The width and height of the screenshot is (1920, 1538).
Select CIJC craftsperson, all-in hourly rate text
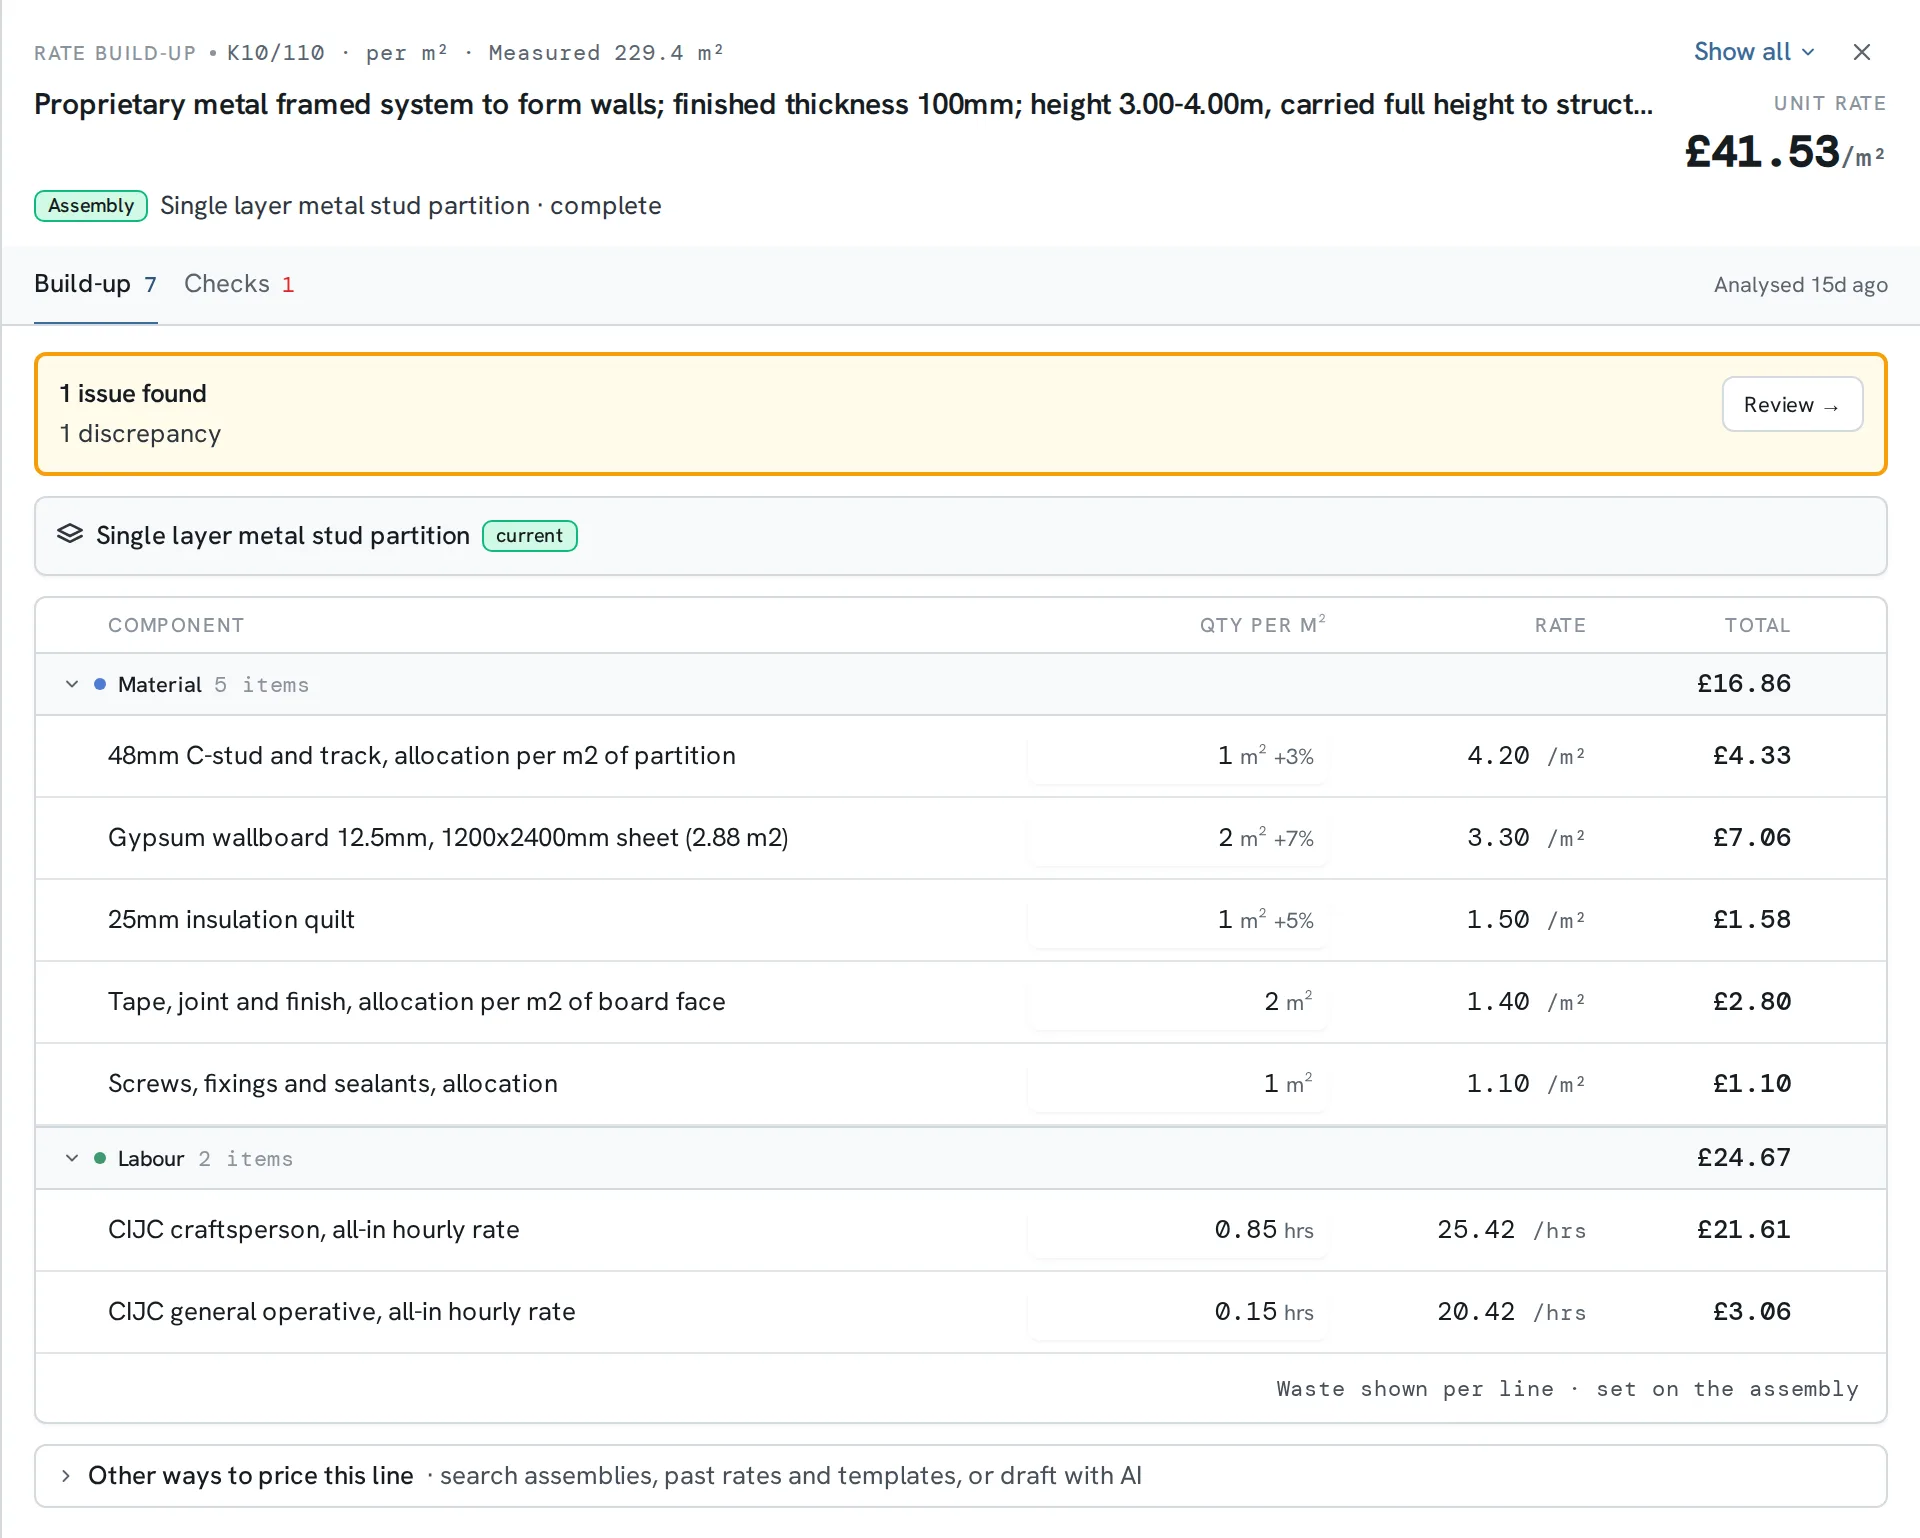click(x=314, y=1230)
